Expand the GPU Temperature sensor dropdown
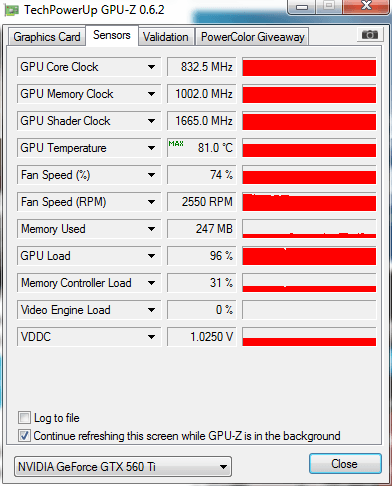 tap(151, 148)
